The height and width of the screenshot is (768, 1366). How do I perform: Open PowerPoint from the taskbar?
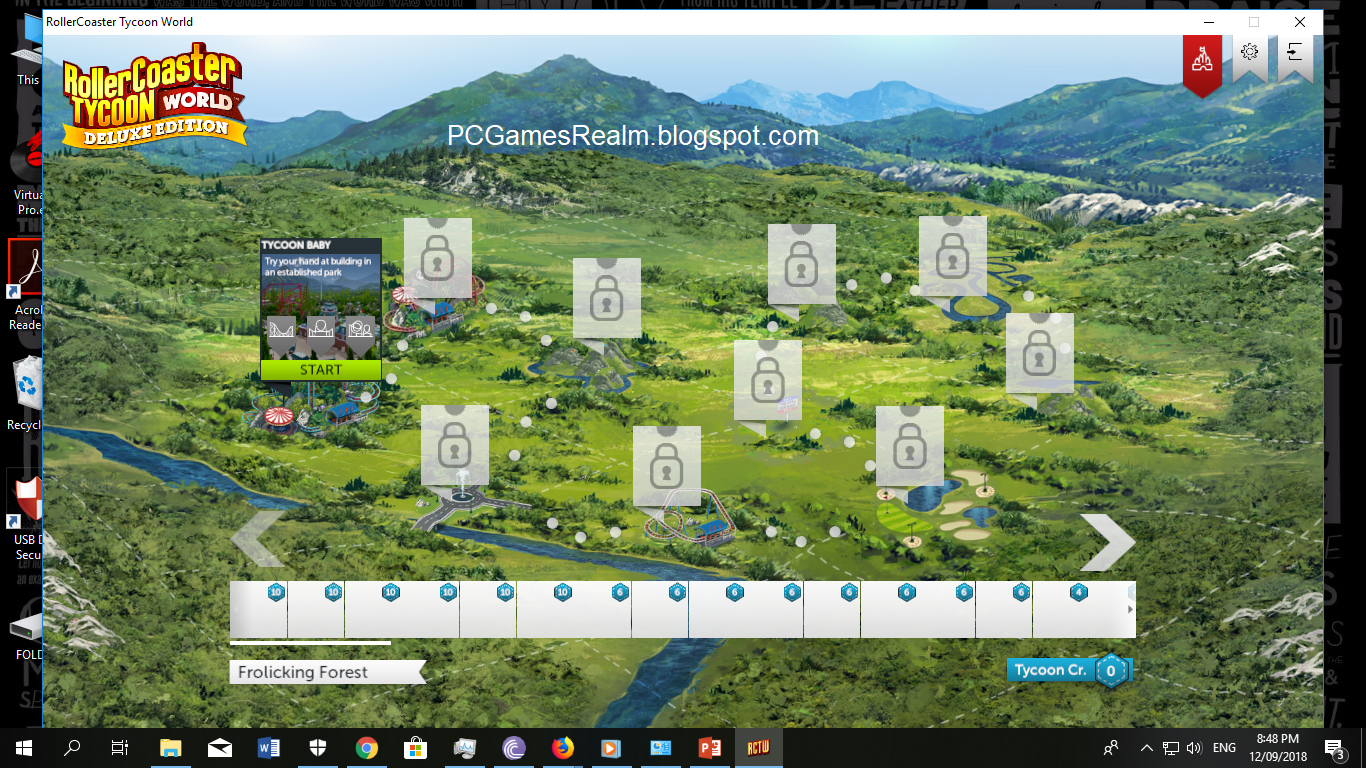click(x=710, y=747)
